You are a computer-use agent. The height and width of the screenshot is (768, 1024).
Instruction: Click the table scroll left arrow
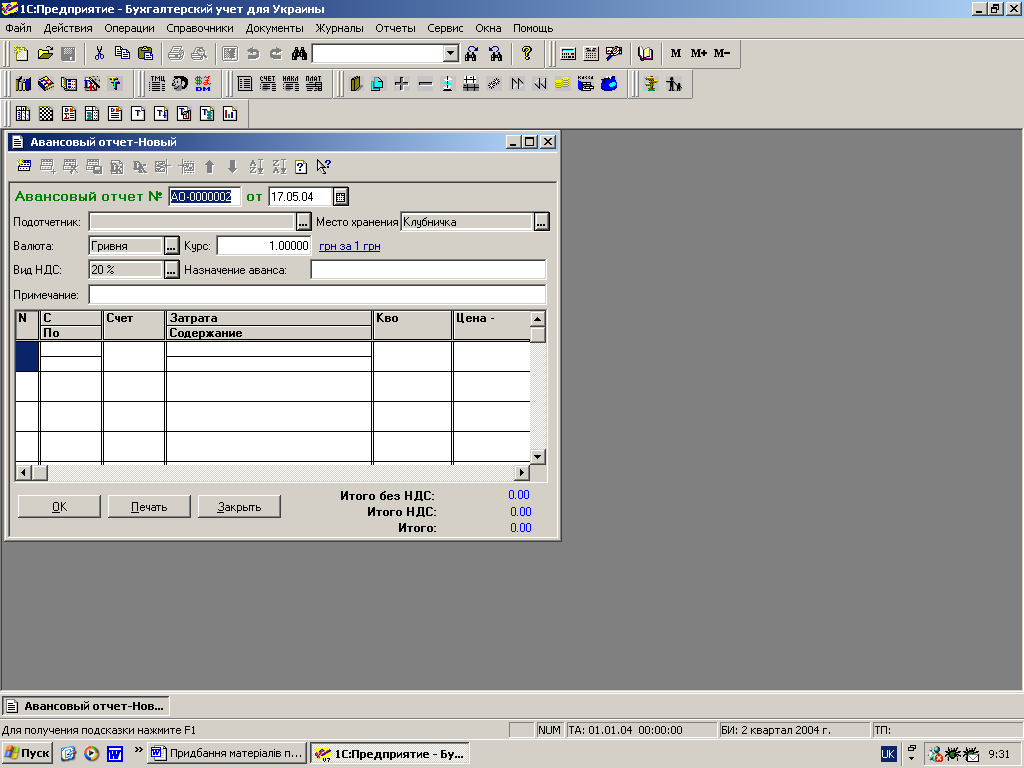pyautogui.click(x=24, y=472)
